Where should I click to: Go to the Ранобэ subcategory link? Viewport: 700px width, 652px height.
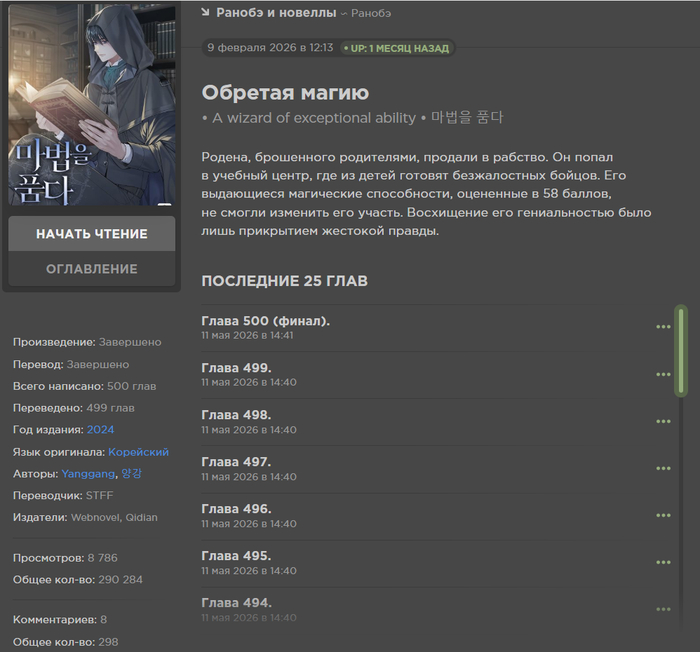click(x=371, y=13)
